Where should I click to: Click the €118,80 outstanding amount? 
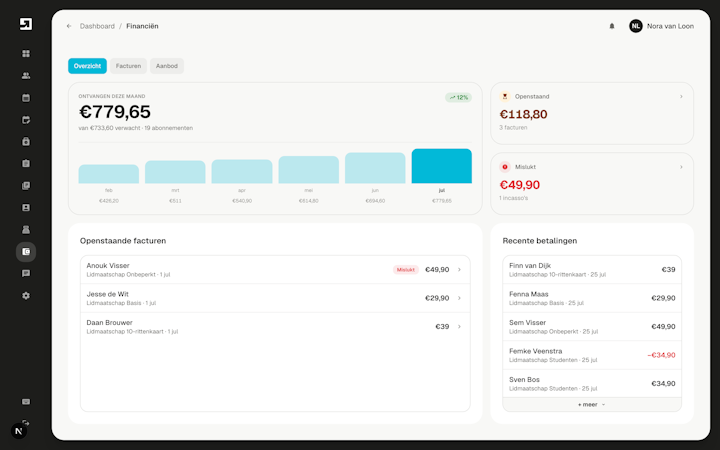[x=523, y=114]
